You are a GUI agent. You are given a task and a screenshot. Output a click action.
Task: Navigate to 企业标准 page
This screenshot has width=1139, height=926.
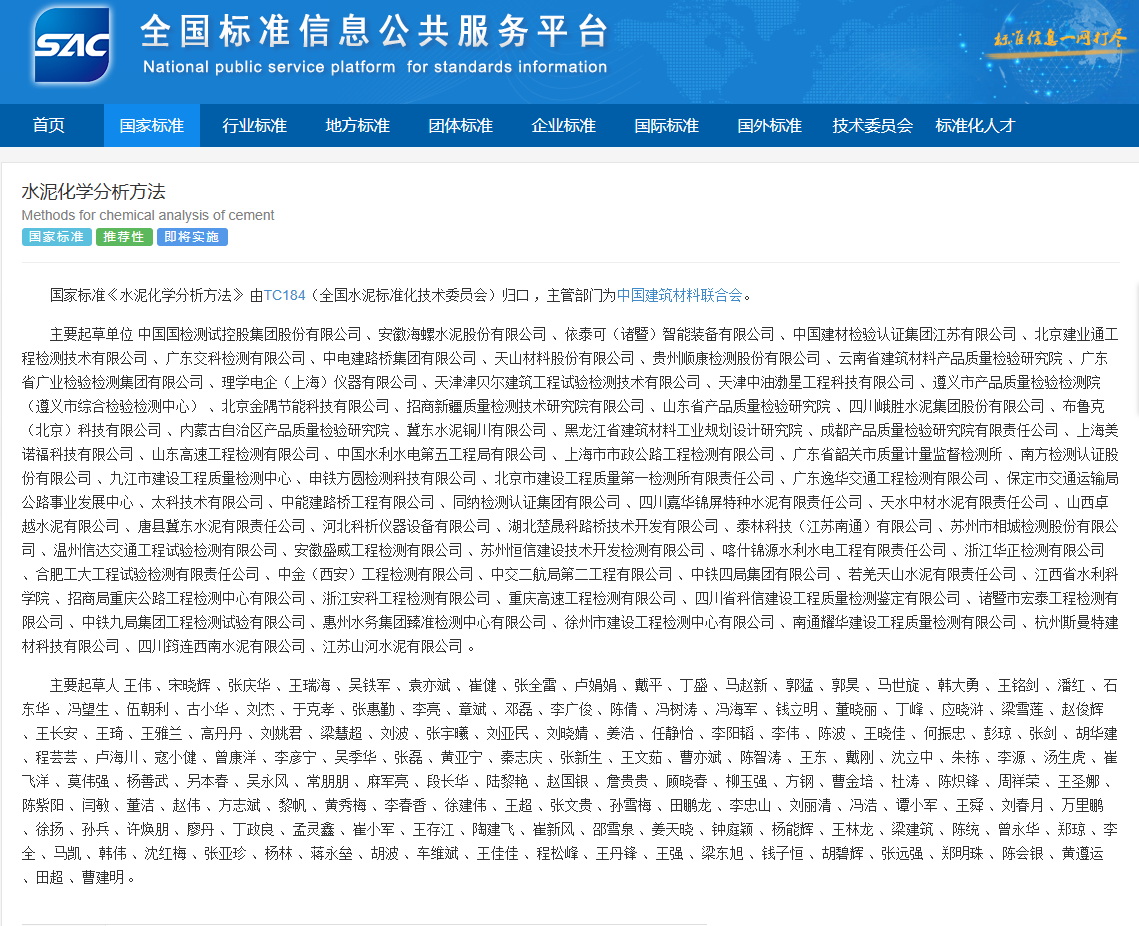point(563,126)
